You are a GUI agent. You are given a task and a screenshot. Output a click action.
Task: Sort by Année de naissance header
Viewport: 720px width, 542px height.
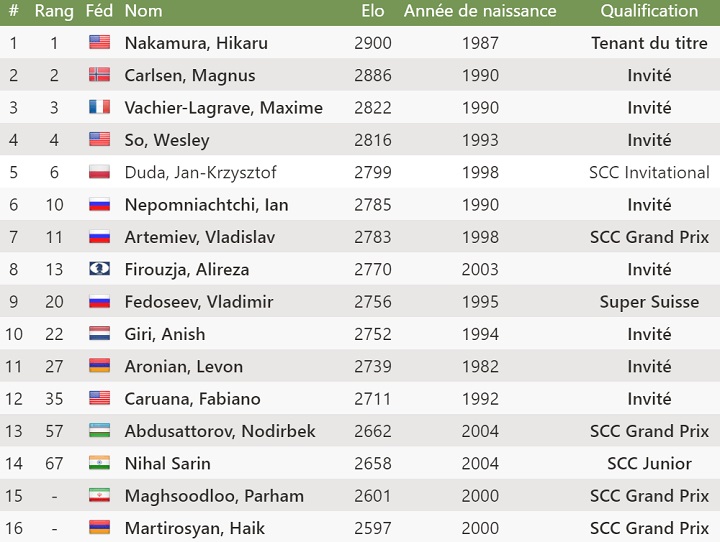480,11
